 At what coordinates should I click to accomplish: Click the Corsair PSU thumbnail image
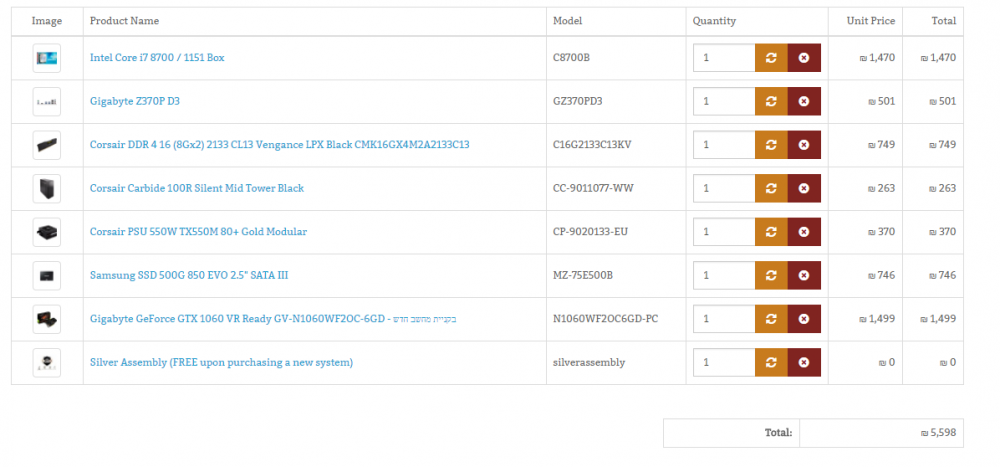[x=47, y=232]
